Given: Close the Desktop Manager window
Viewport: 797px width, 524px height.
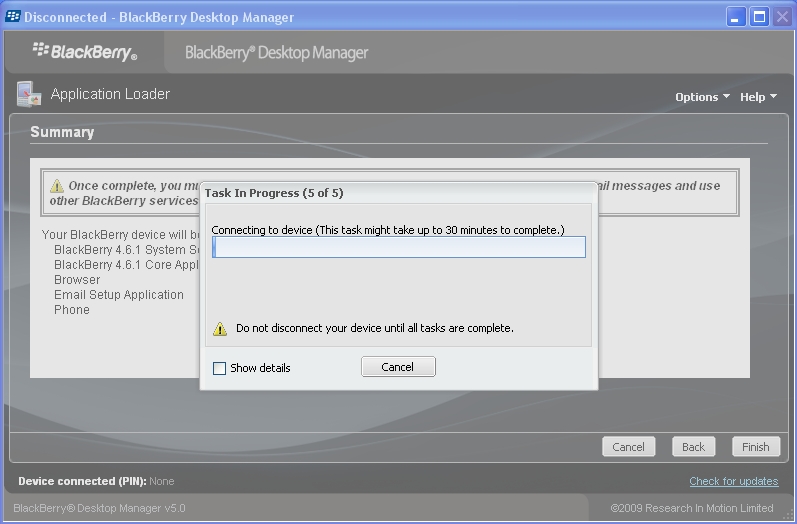Looking at the screenshot, I should tap(783, 17).
